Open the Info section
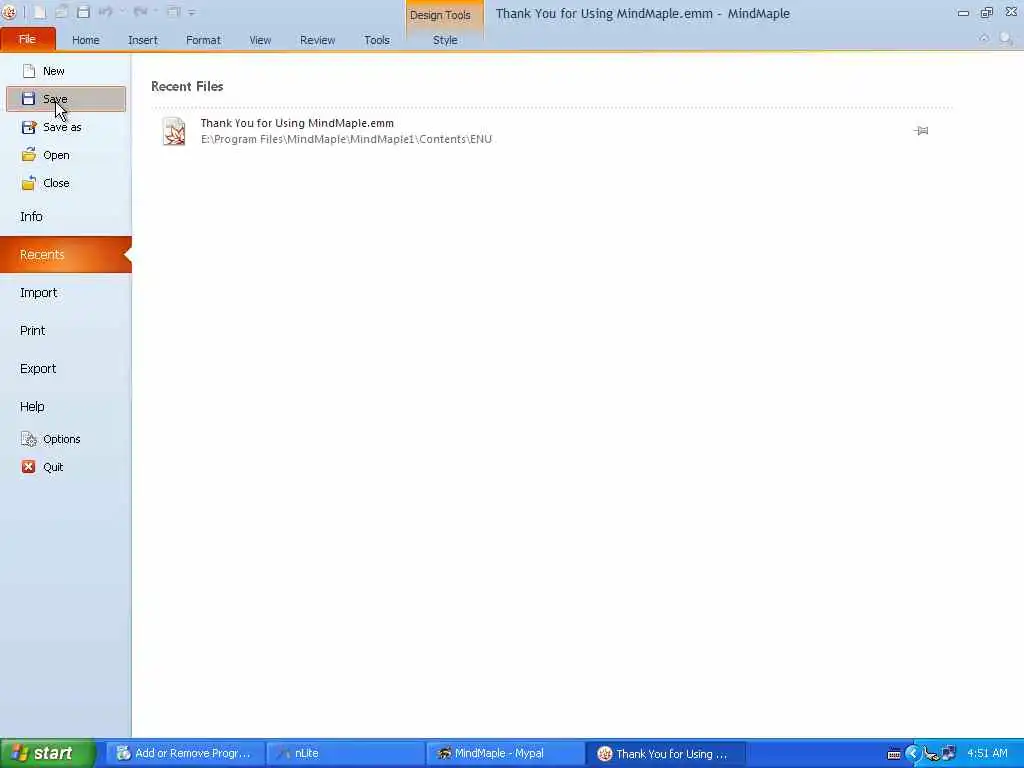The image size is (1024, 768). (65, 216)
